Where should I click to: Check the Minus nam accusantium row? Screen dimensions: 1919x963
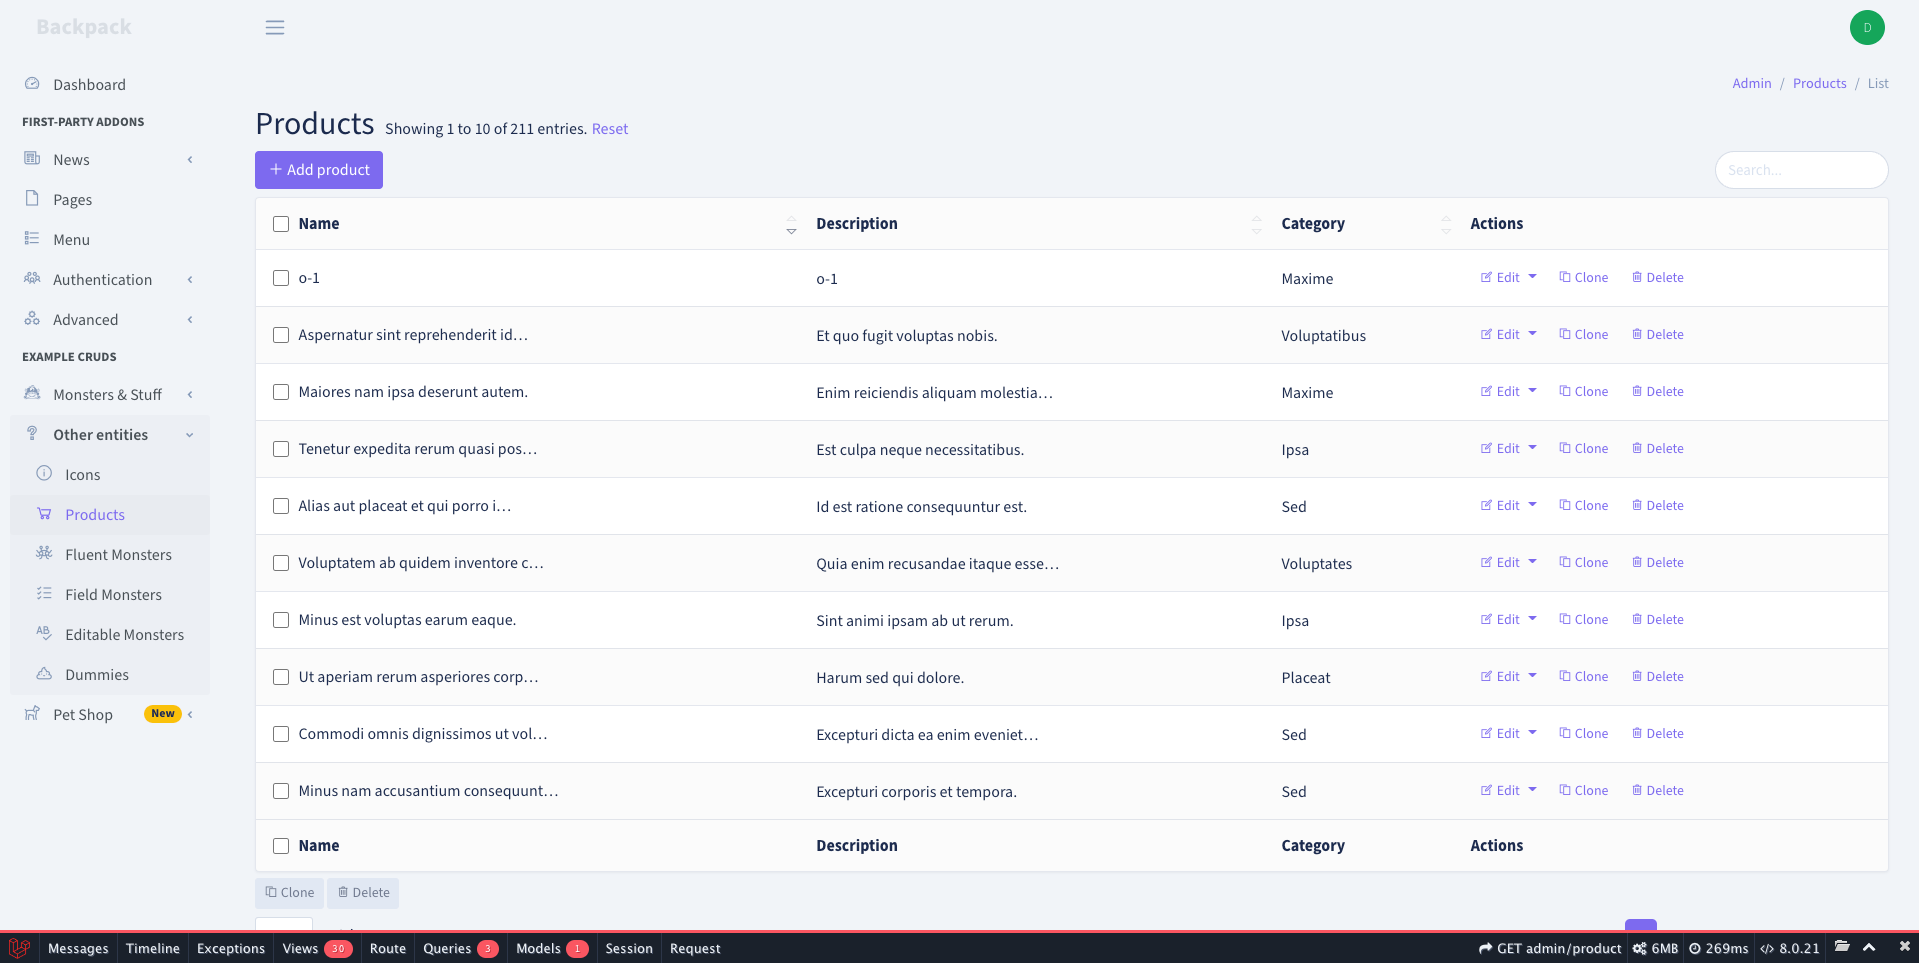(x=281, y=791)
